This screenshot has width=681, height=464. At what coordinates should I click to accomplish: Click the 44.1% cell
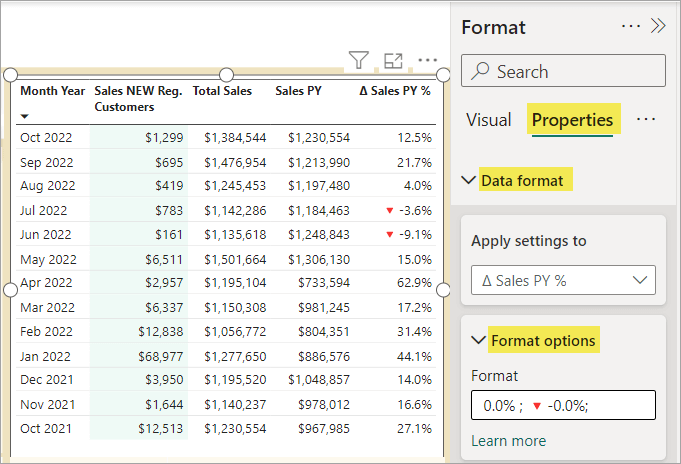click(414, 357)
